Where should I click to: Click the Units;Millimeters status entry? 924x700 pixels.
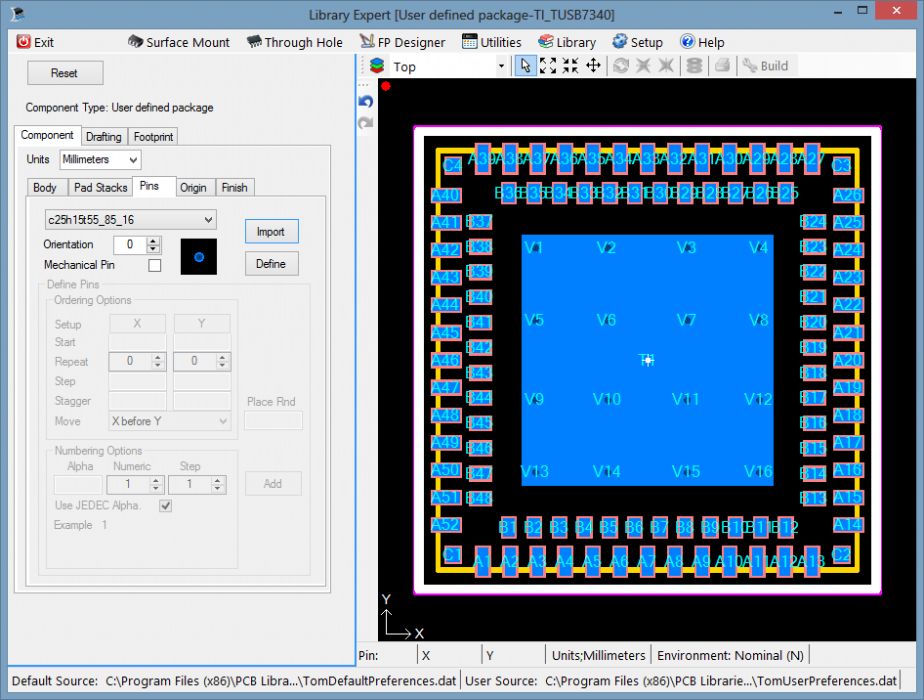(598, 655)
